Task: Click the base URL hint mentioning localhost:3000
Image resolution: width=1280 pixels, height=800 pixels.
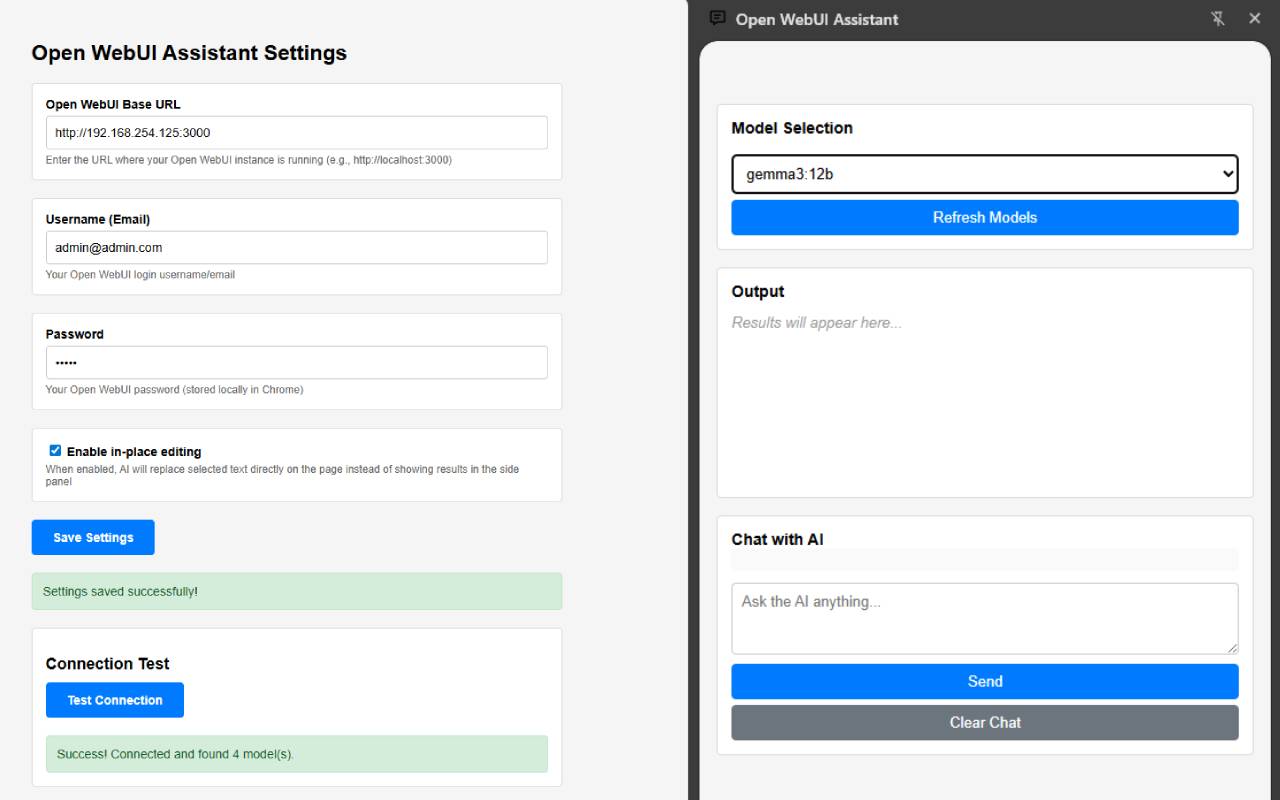Action: pos(249,160)
